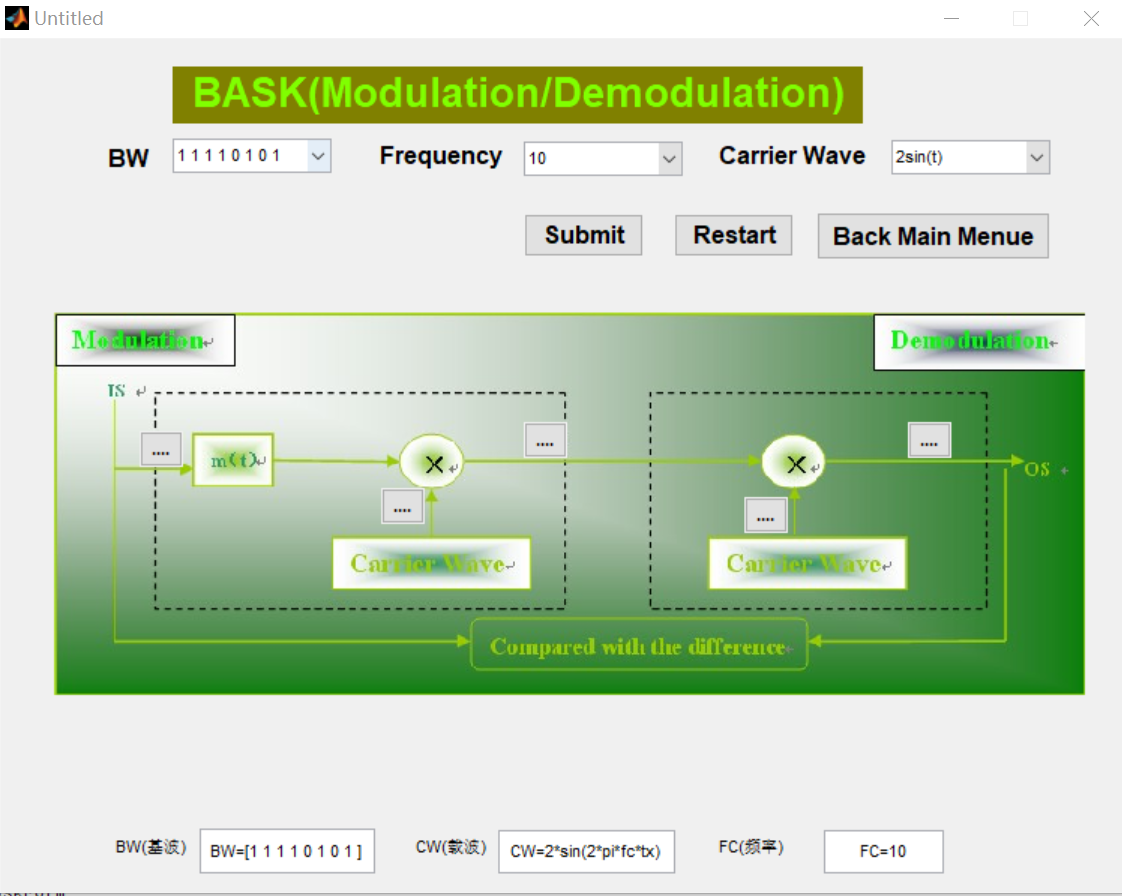This screenshot has height=896, width=1122.
Task: Click the 'OS' output signal label
Action: [1037, 469]
